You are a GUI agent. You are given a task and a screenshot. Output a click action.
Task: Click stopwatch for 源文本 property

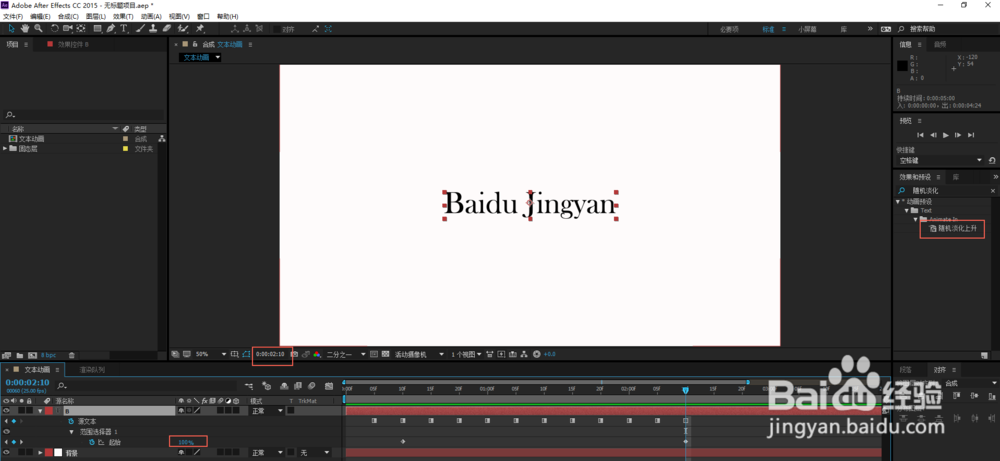[71, 421]
